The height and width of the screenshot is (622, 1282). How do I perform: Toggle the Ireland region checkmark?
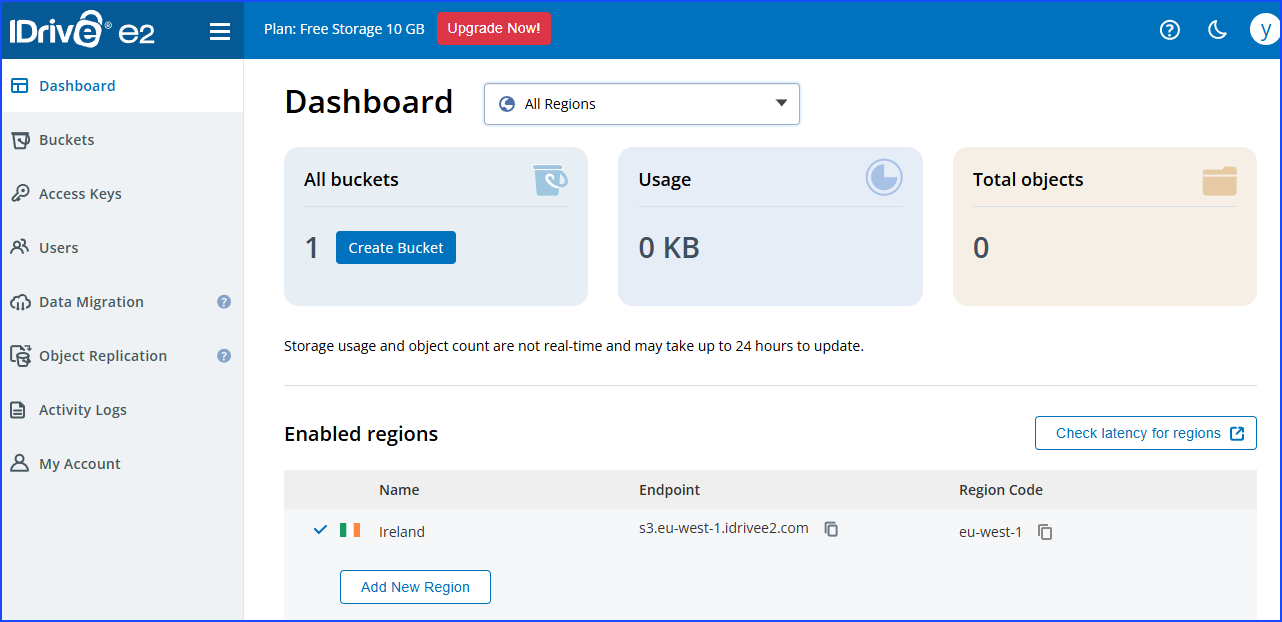click(x=320, y=530)
